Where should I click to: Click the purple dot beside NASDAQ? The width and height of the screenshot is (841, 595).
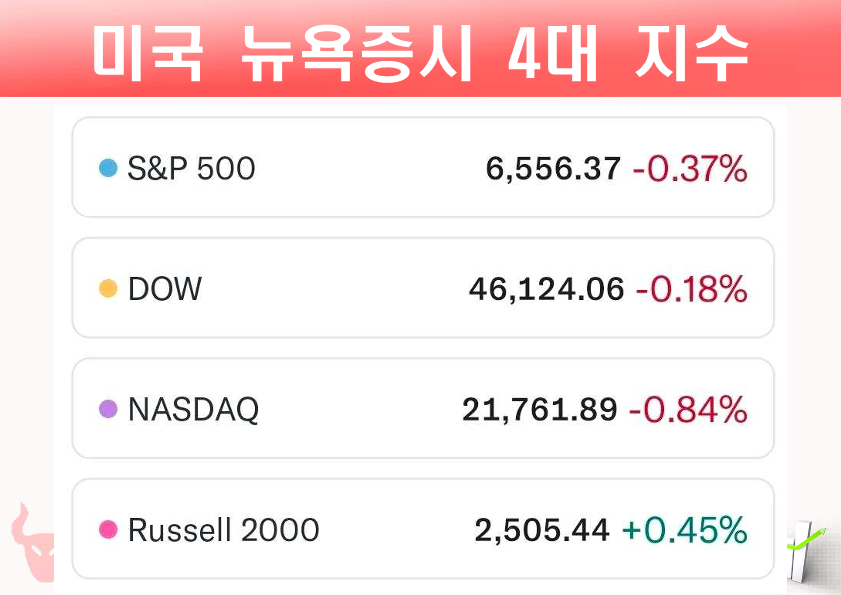click(108, 409)
